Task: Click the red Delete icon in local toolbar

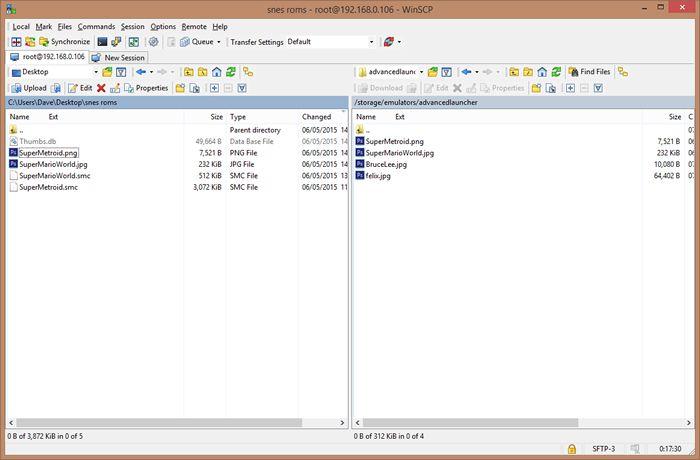Action: pyautogui.click(x=101, y=88)
